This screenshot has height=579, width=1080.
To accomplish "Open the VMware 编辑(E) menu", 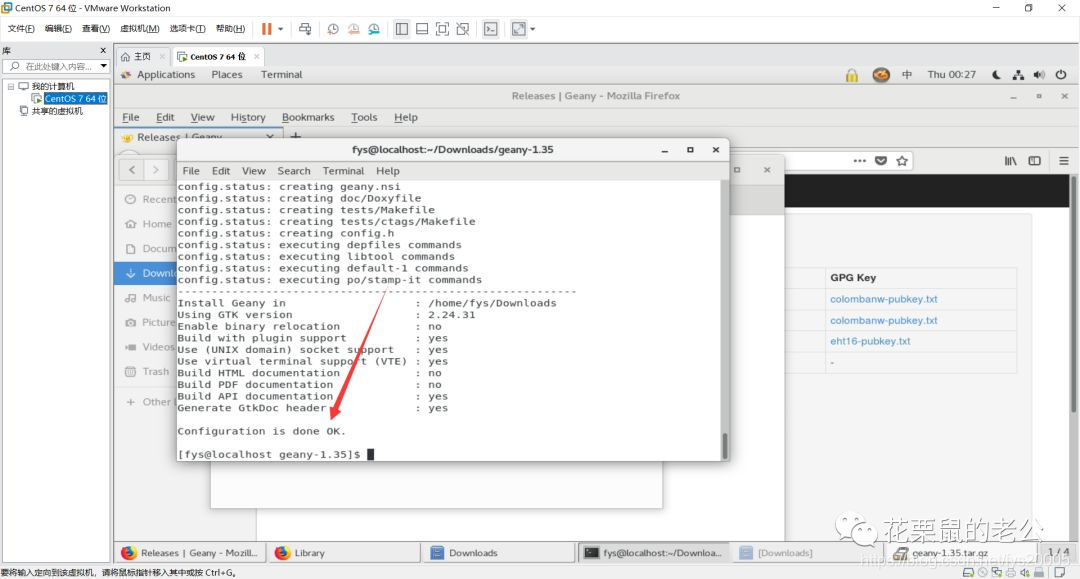I will [58, 28].
